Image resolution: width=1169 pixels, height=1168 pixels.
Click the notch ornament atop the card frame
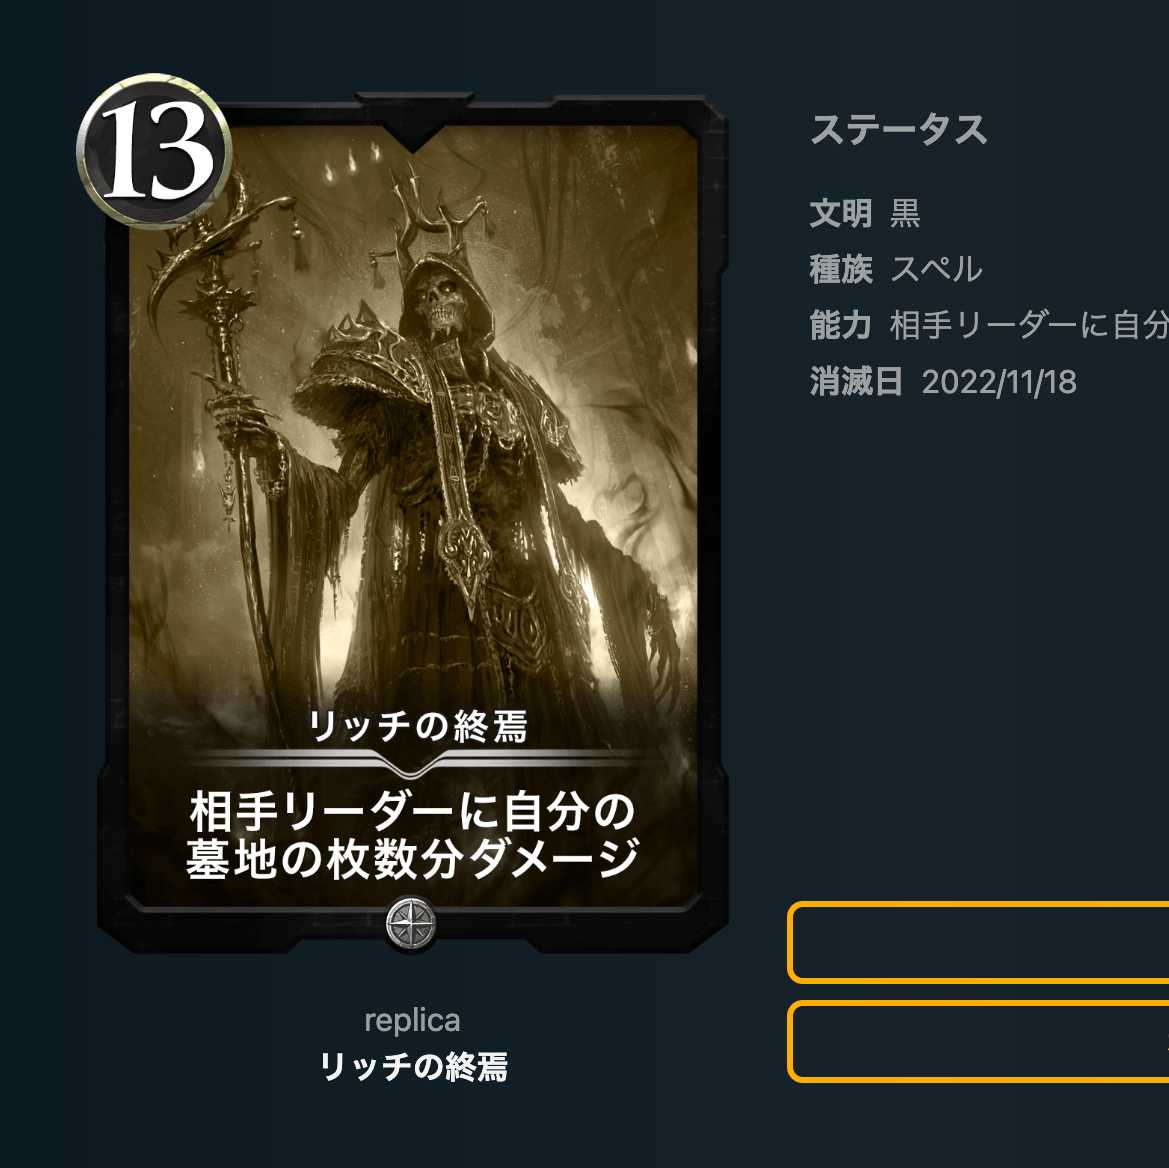(414, 121)
